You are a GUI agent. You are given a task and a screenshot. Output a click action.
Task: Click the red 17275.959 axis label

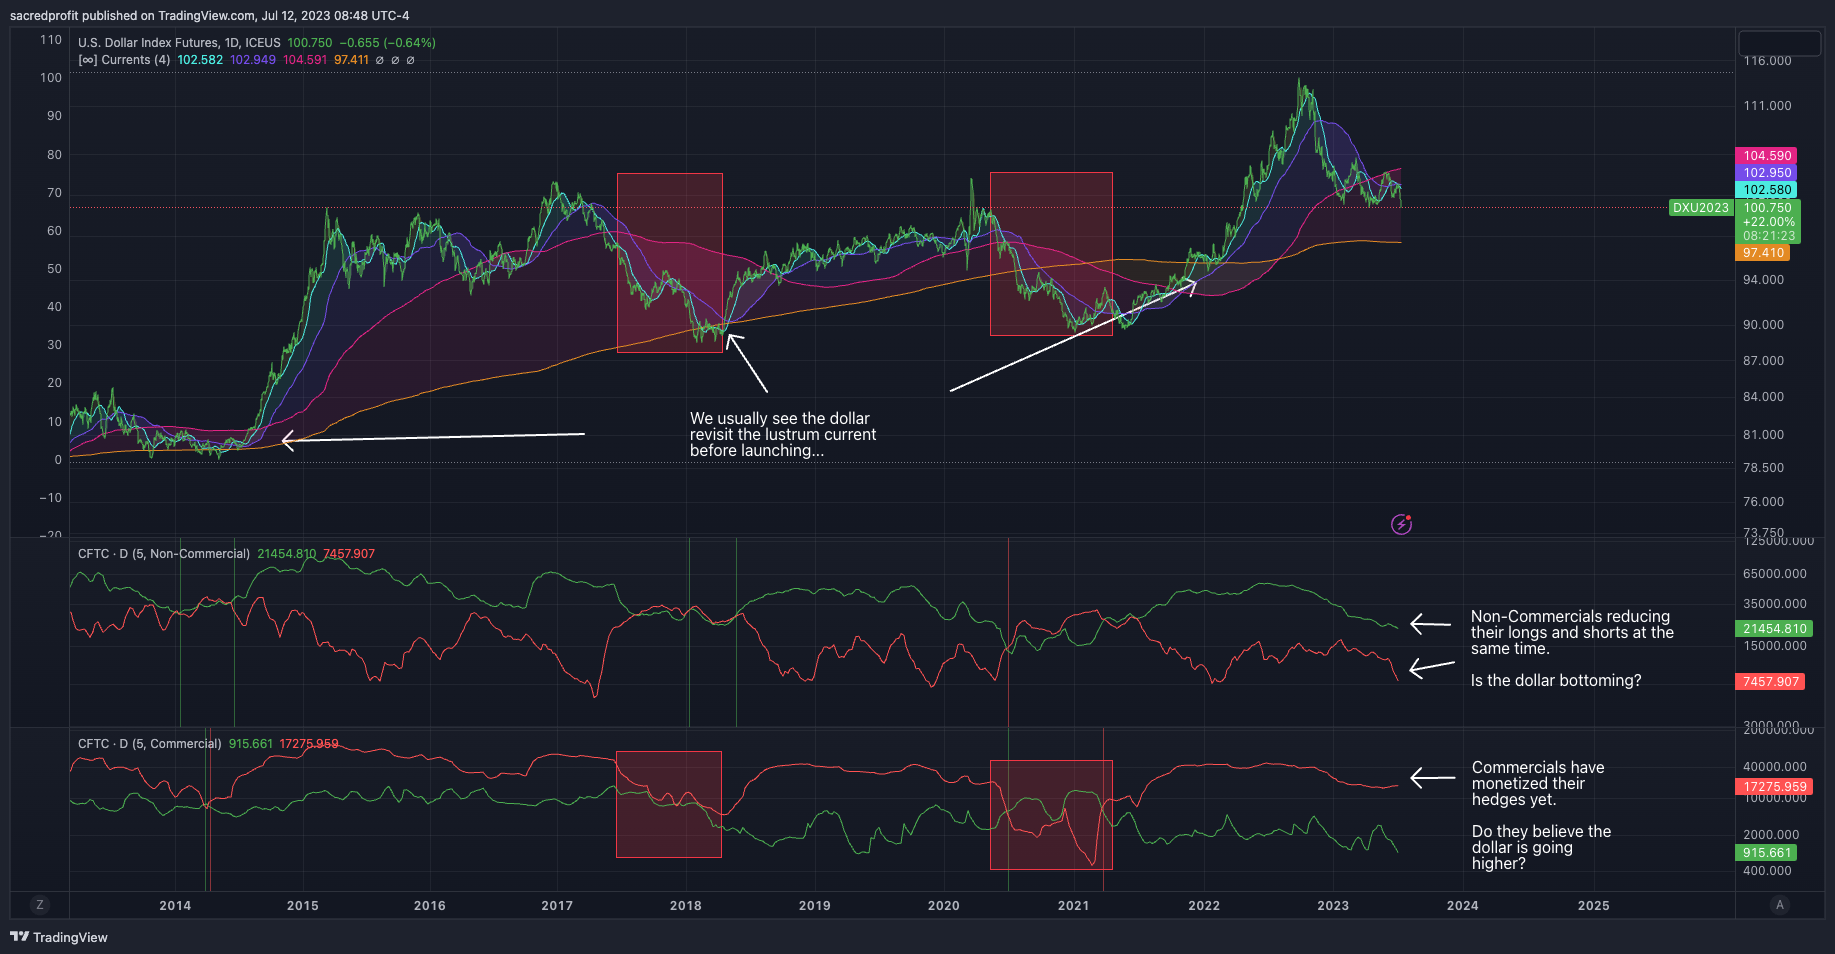(x=1774, y=787)
